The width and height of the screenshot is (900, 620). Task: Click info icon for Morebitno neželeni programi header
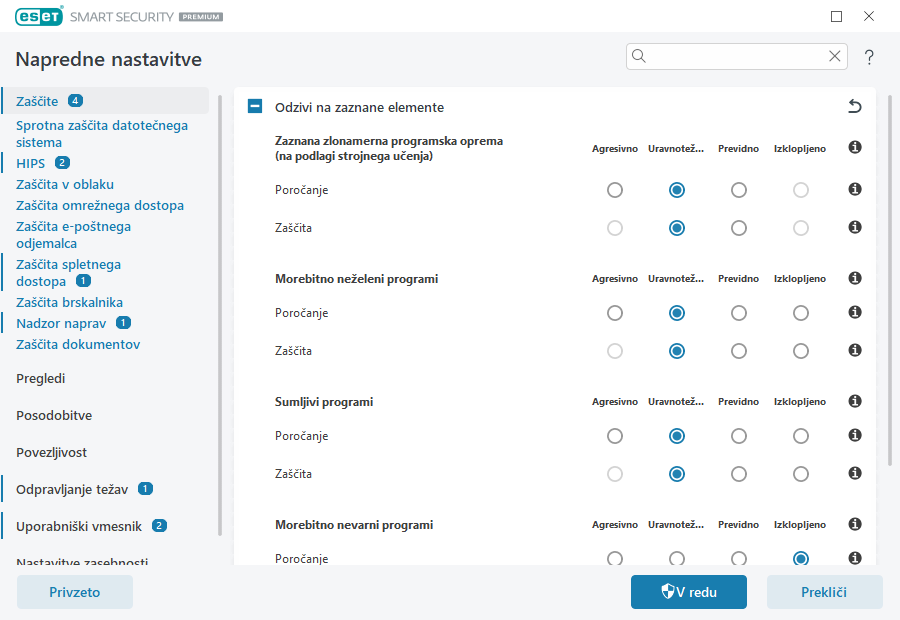click(x=855, y=279)
